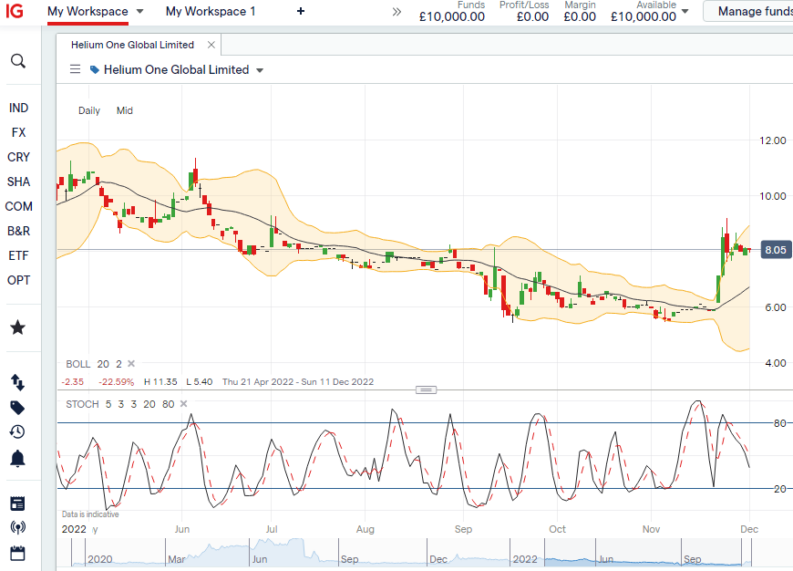
Task: Open the favourites star icon
Action: coord(18,327)
